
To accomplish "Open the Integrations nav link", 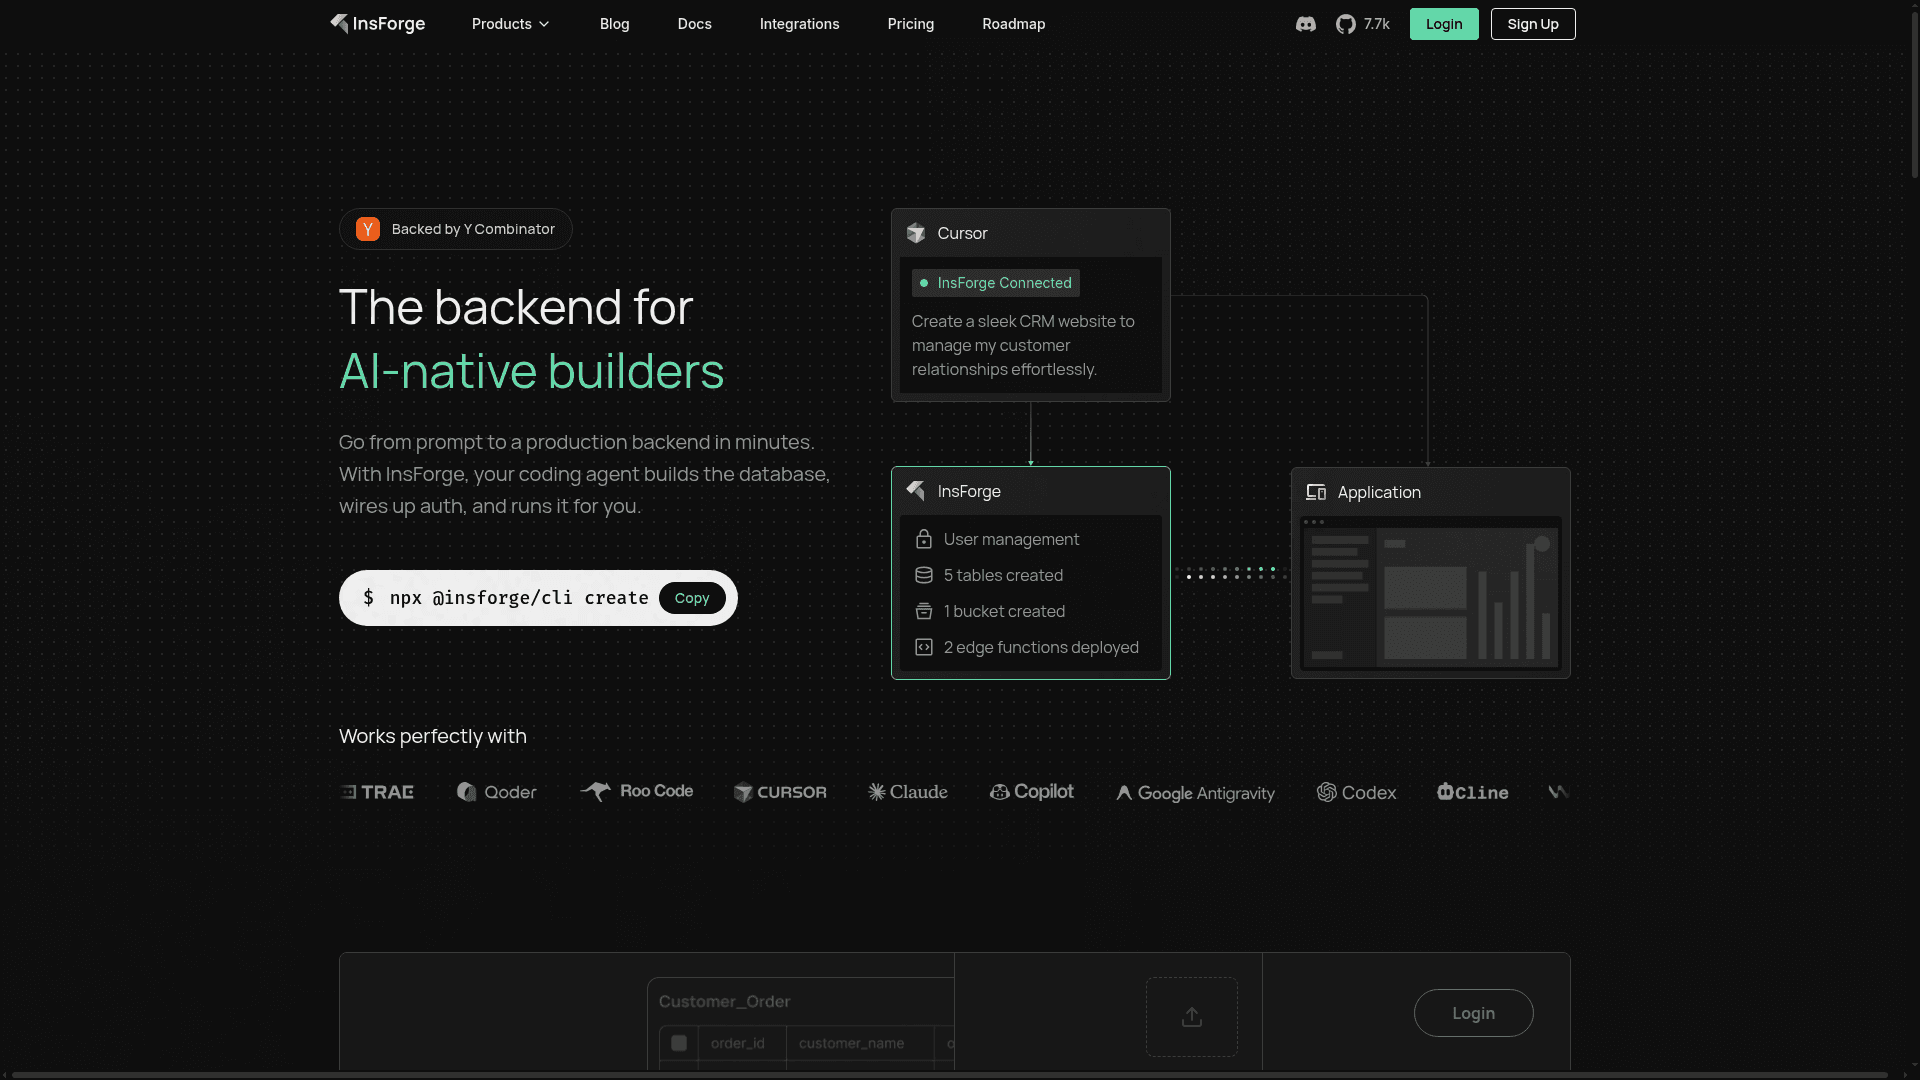I will pos(799,24).
